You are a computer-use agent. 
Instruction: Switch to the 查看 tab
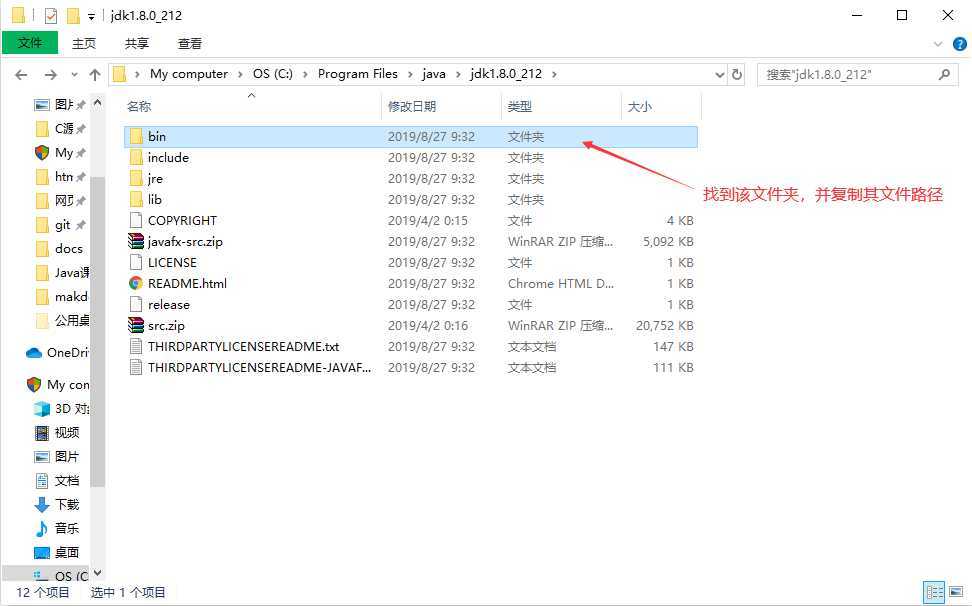click(x=190, y=43)
